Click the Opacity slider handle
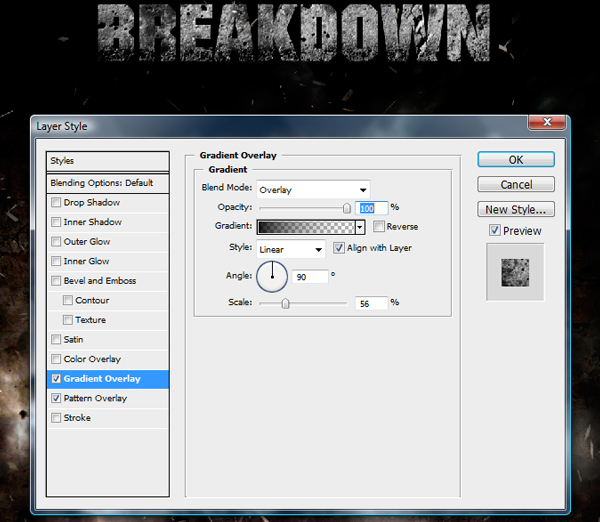 click(x=346, y=208)
